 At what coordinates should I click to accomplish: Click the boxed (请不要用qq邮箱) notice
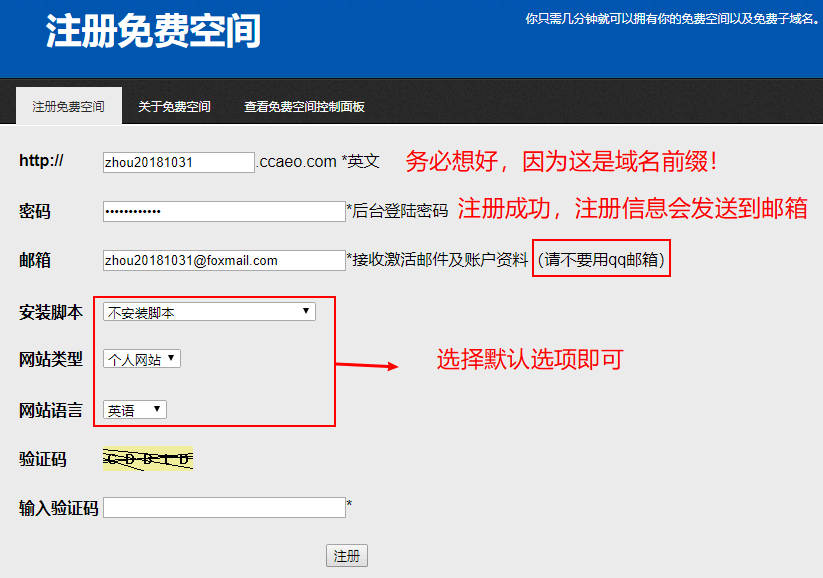point(601,260)
